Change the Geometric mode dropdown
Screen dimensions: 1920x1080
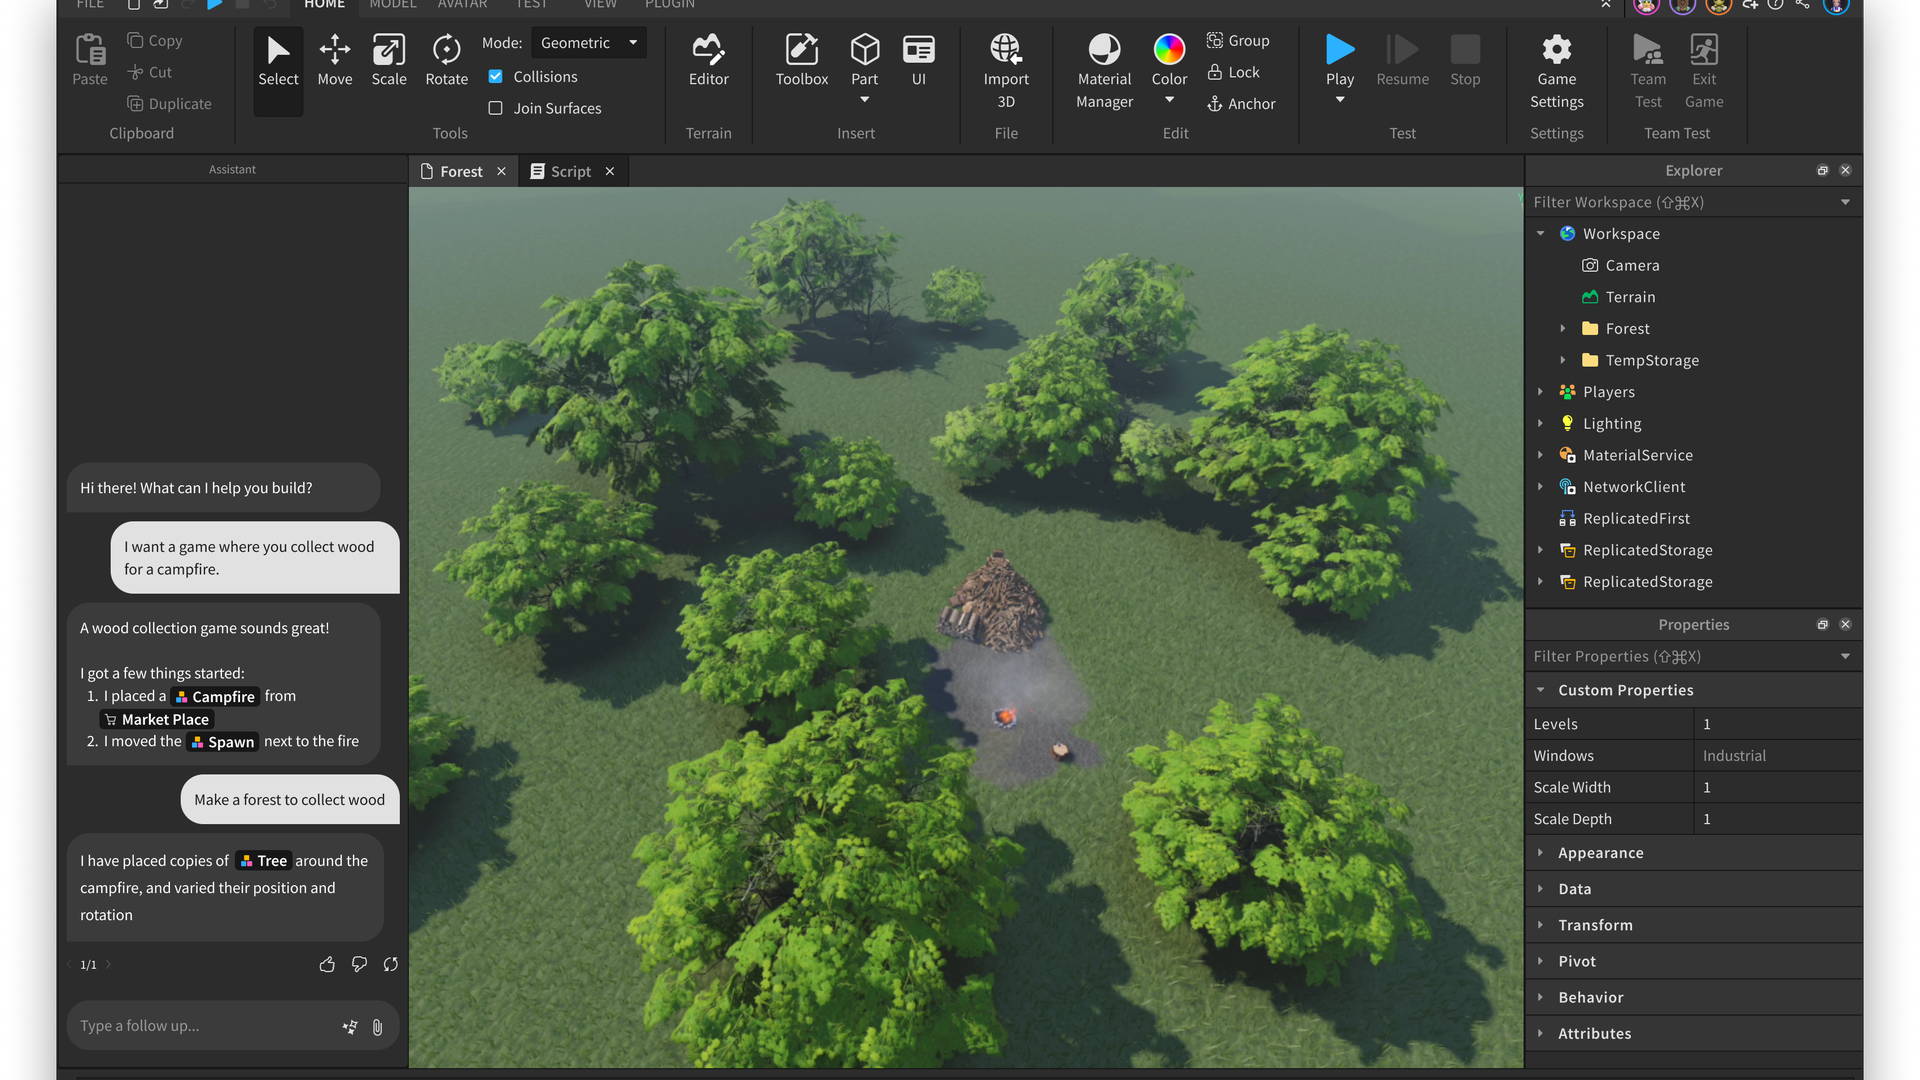(x=588, y=42)
